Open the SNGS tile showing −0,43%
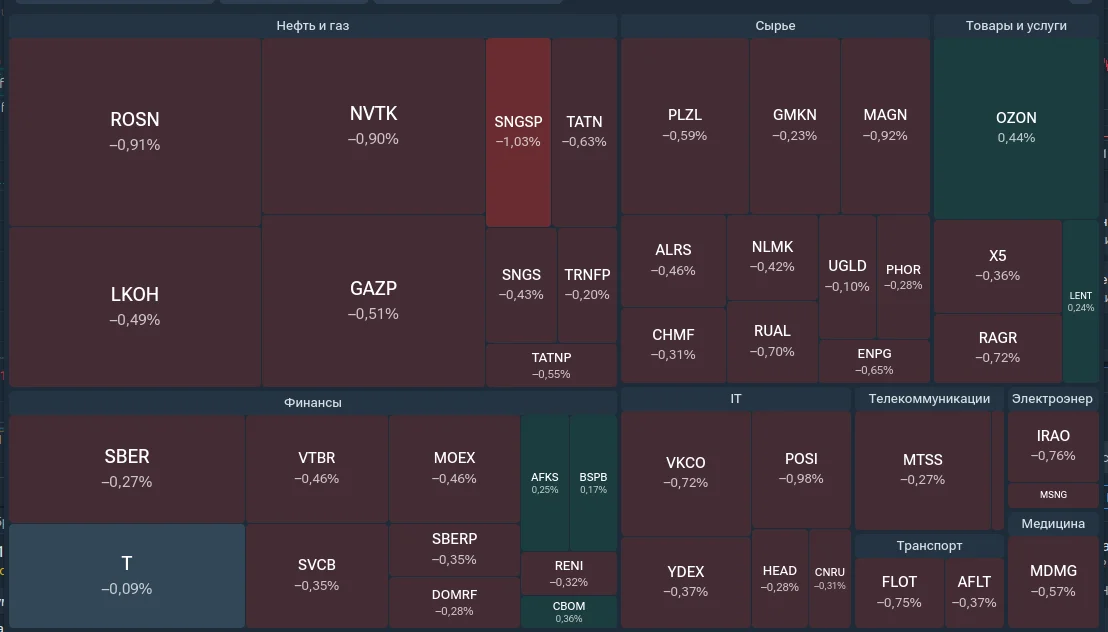This screenshot has width=1108, height=632. [x=521, y=285]
